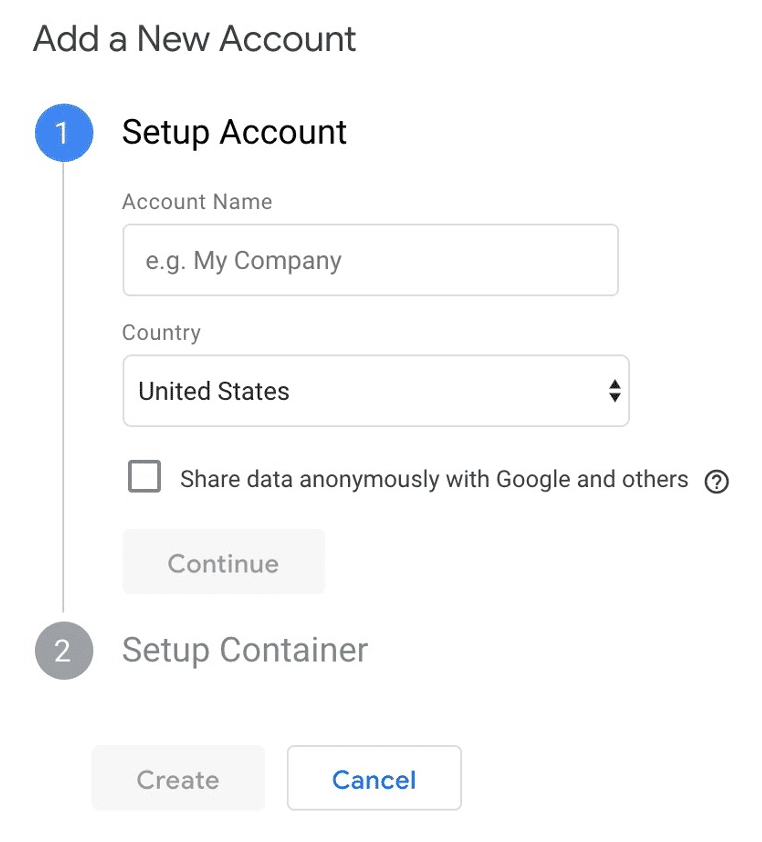Enable the share data anonymously checkbox

[145, 477]
